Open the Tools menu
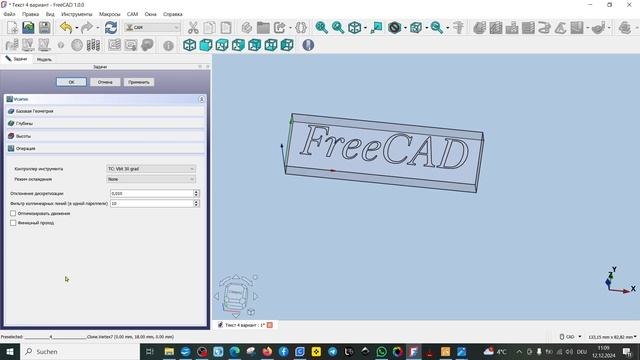640x360 pixels. pyautogui.click(x=77, y=14)
